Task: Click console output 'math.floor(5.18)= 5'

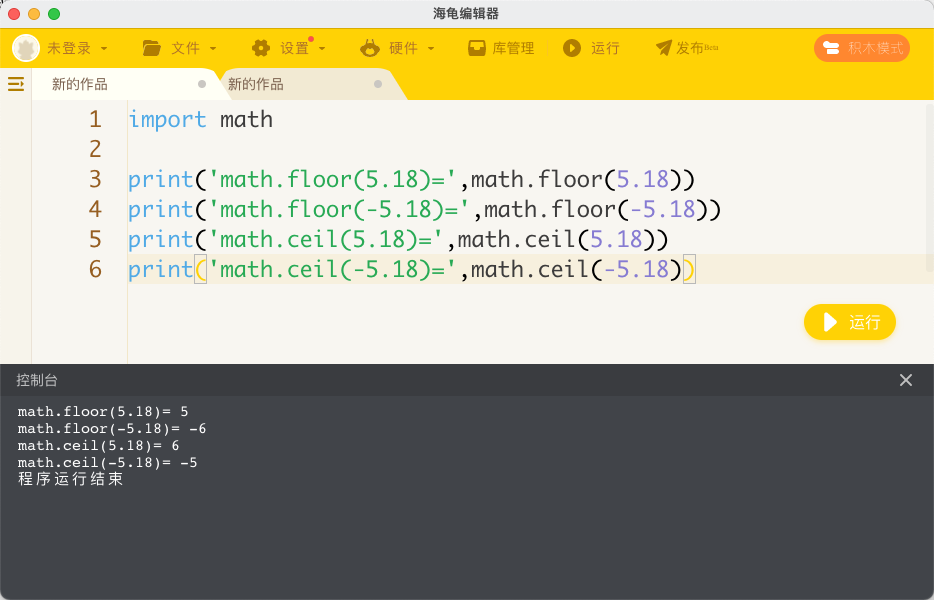Action: pos(103,412)
